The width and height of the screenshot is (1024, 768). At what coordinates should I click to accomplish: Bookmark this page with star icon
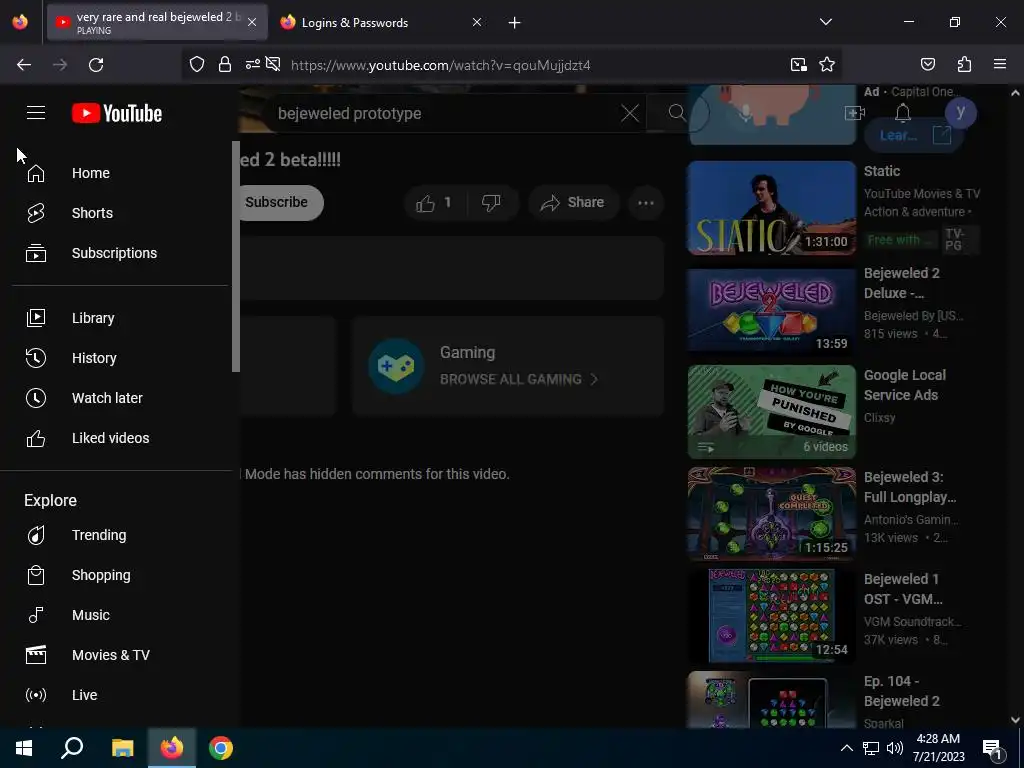point(827,65)
